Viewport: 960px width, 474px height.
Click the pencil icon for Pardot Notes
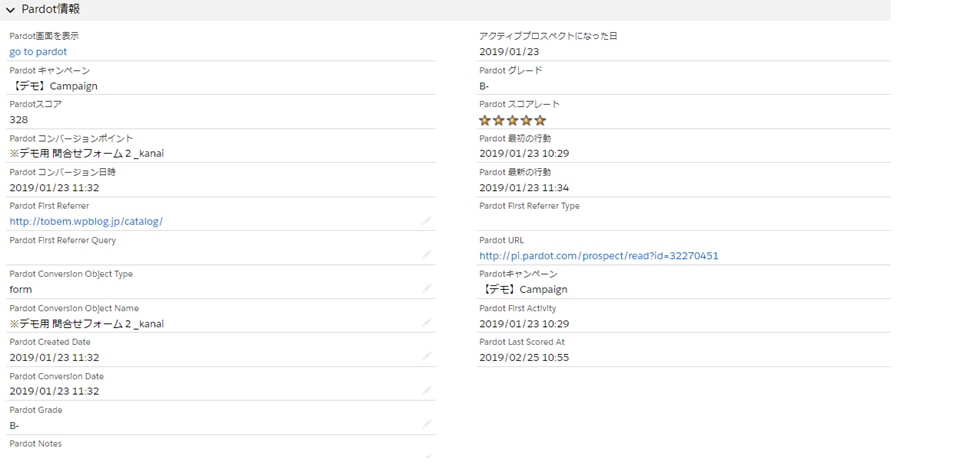point(427,456)
